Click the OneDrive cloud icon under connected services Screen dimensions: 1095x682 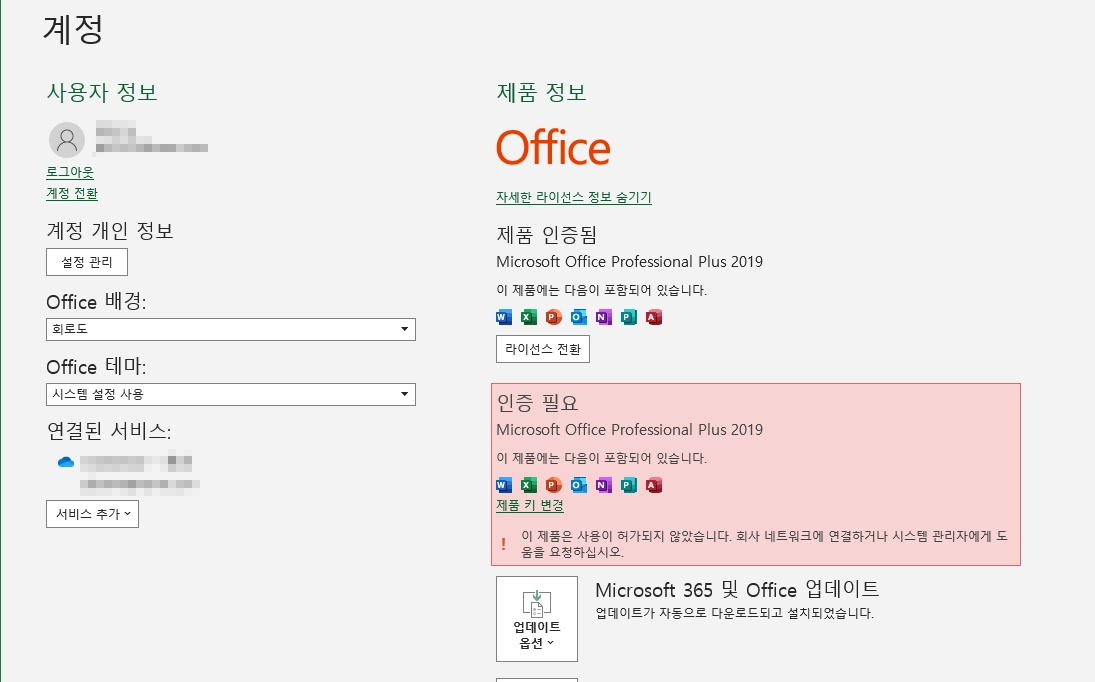coord(66,462)
